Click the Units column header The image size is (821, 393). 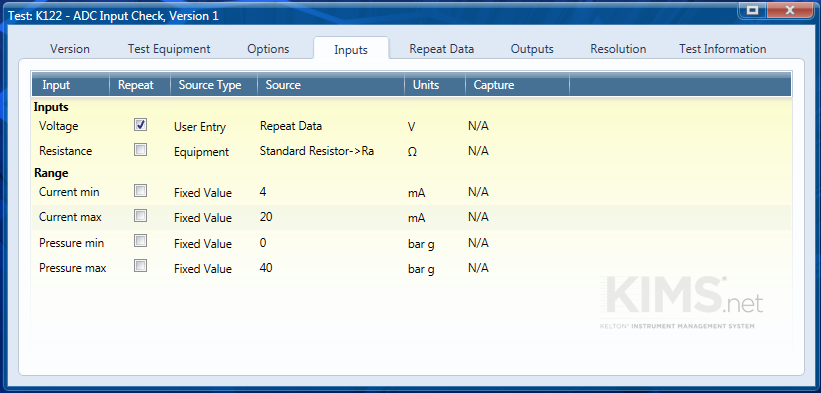pyautogui.click(x=435, y=85)
